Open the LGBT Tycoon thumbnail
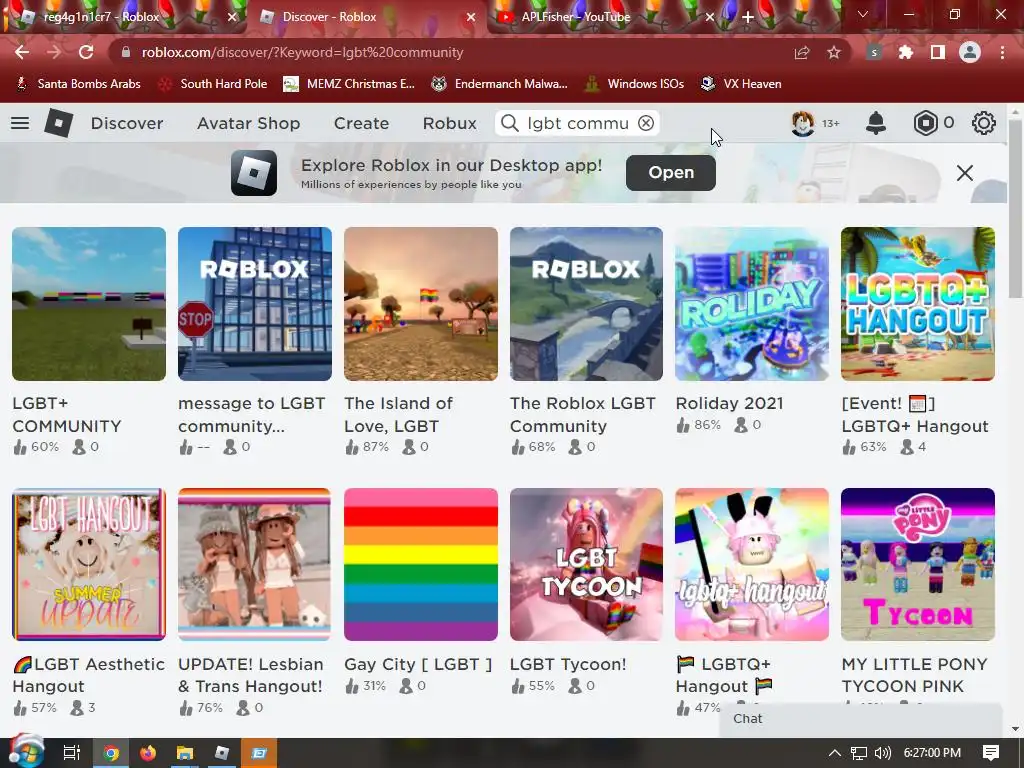This screenshot has width=1024, height=768. point(586,564)
